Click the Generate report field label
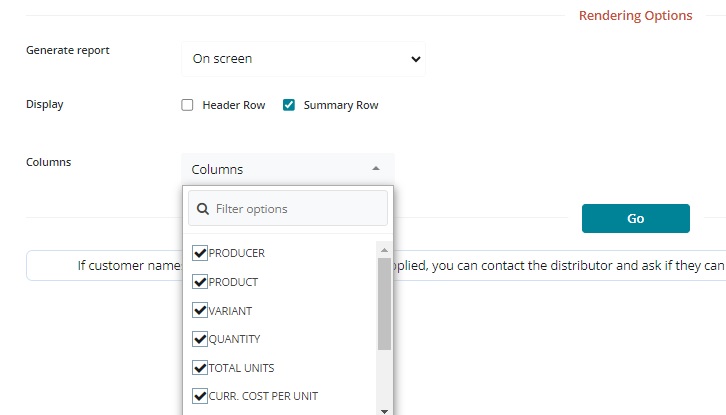726x415 pixels. click(x=68, y=51)
